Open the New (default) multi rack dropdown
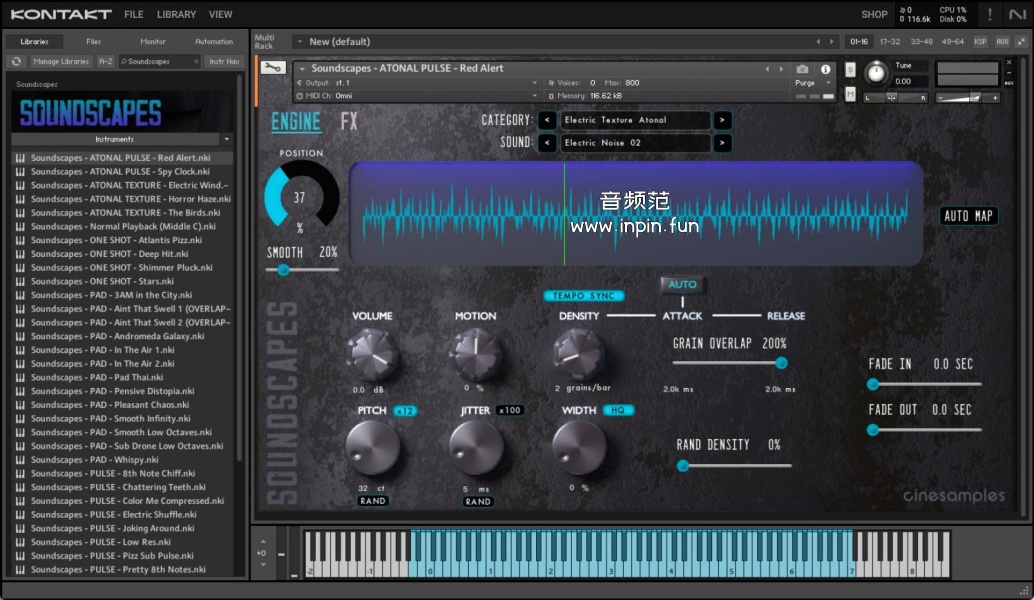This screenshot has width=1034, height=600. pyautogui.click(x=299, y=42)
